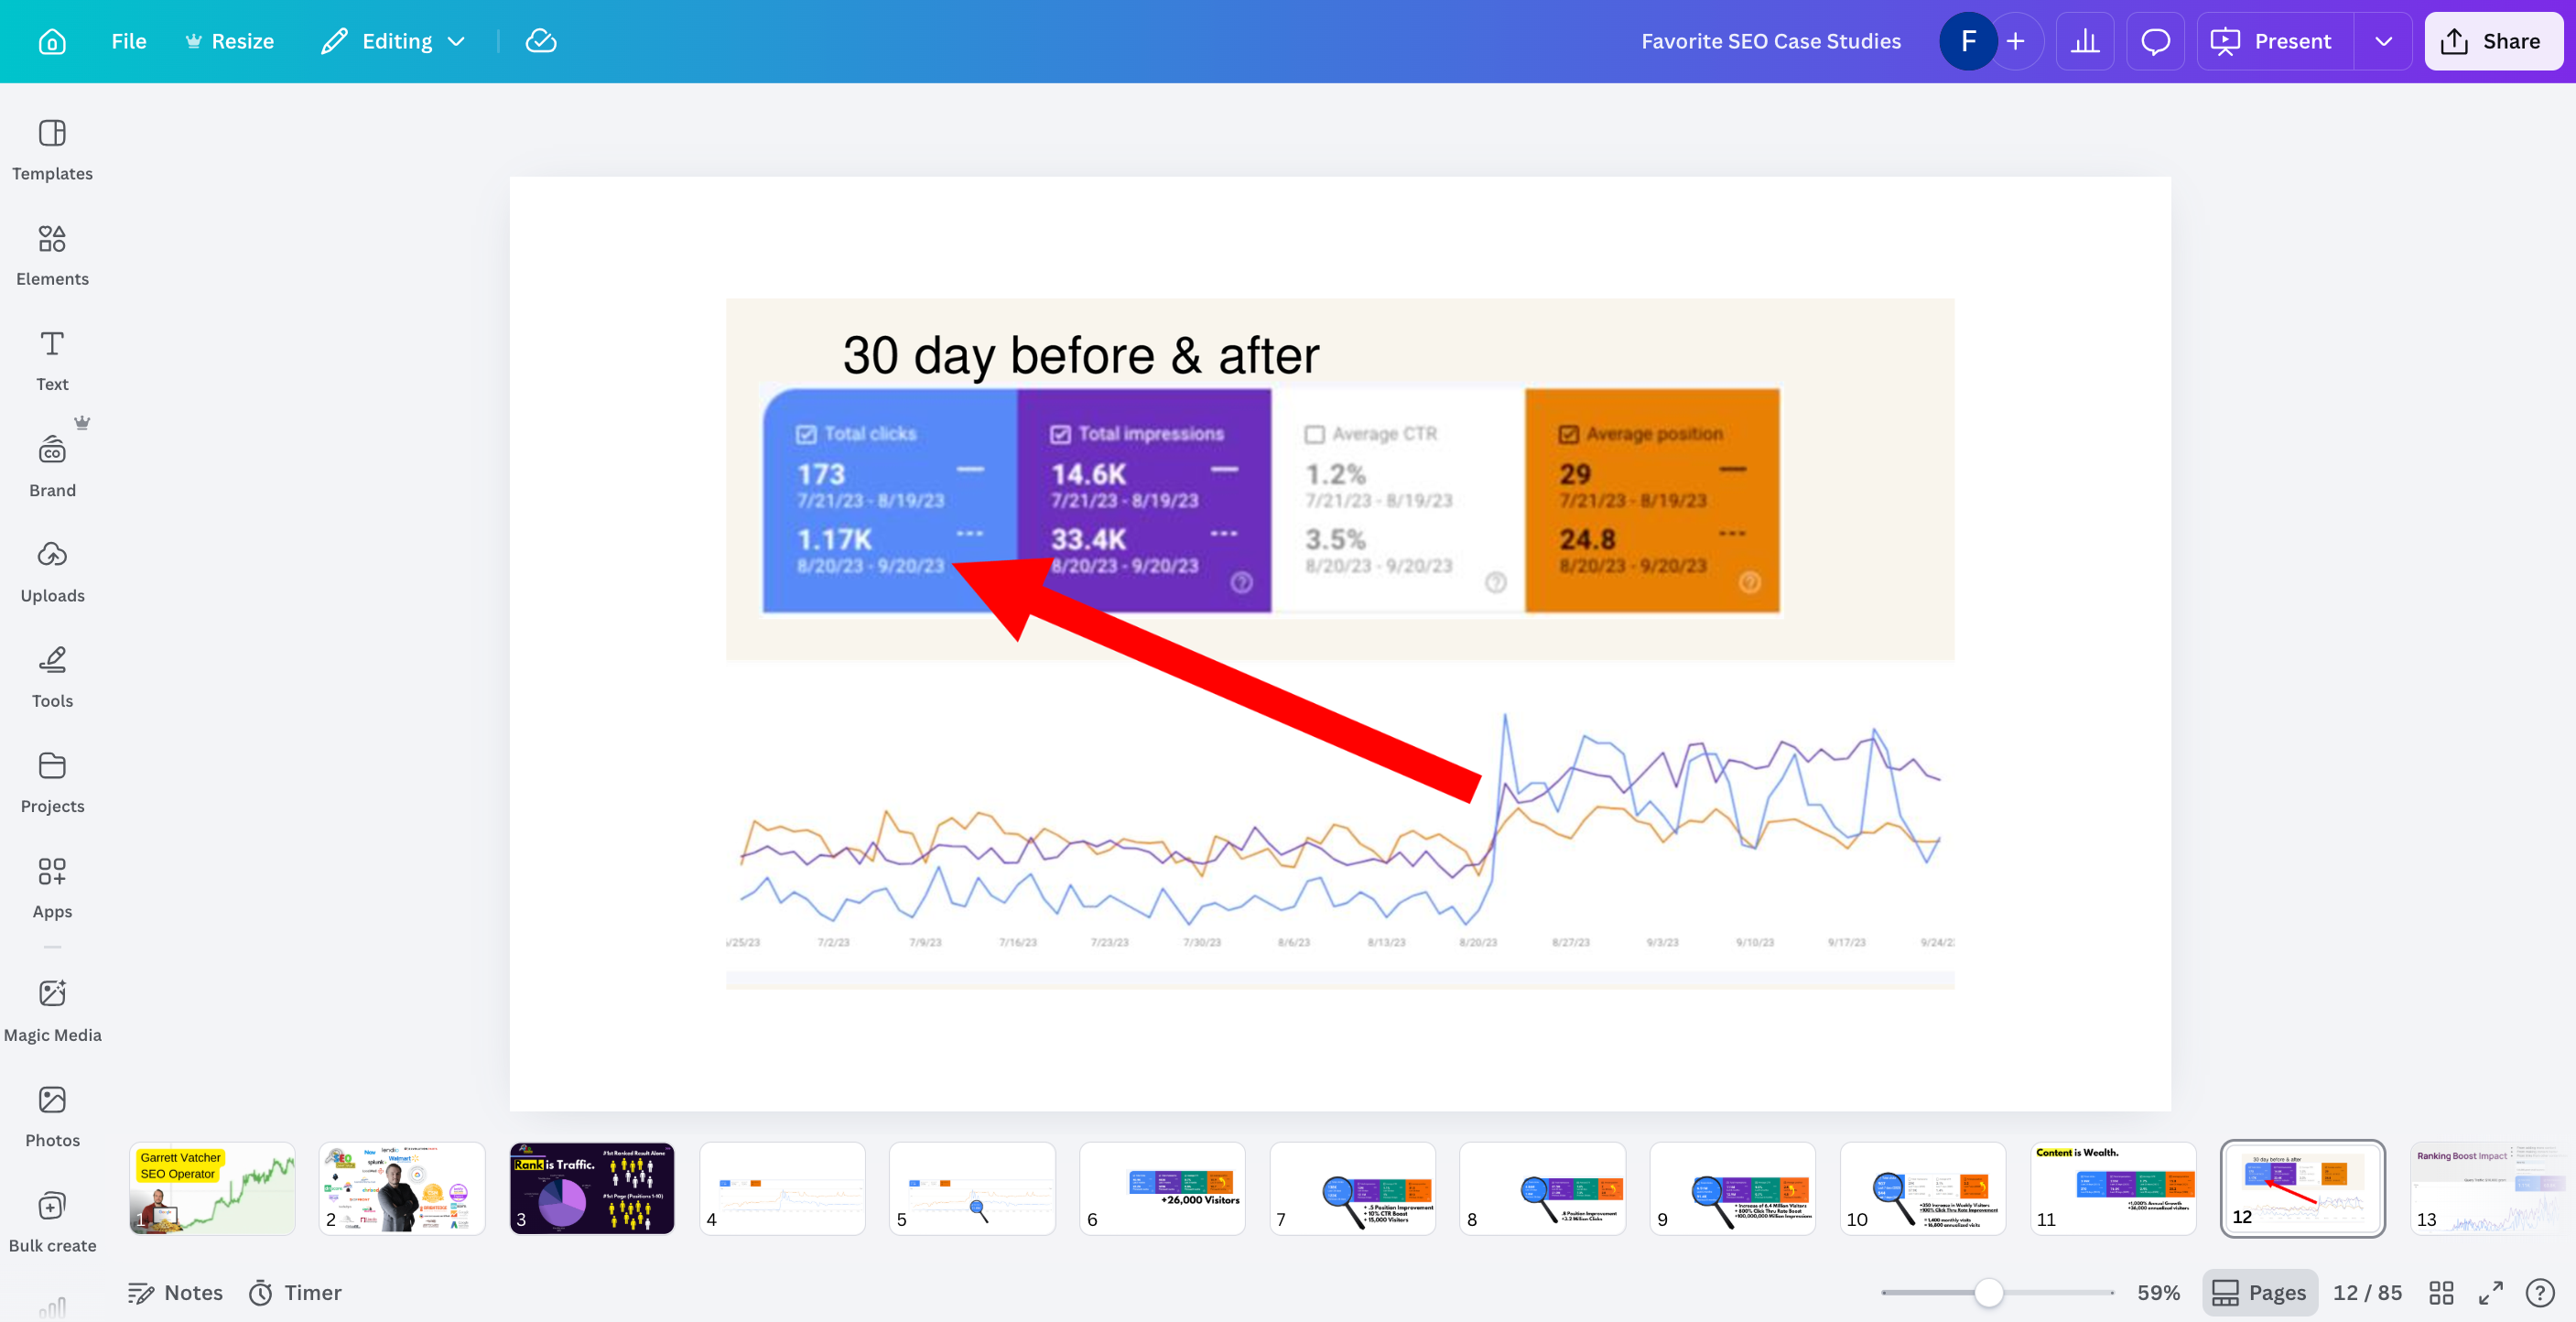Expand the Present options chevron
Viewport: 2576px width, 1322px height.
2383,41
